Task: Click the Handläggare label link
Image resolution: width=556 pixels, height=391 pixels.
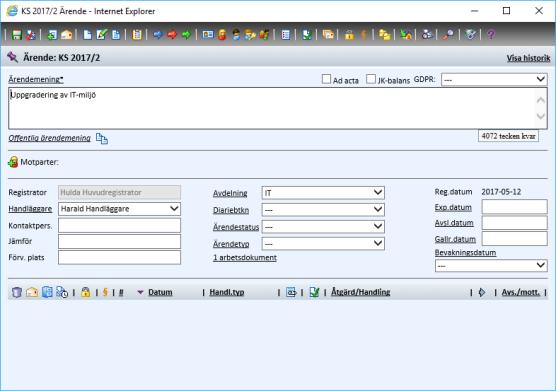Action: (30, 209)
